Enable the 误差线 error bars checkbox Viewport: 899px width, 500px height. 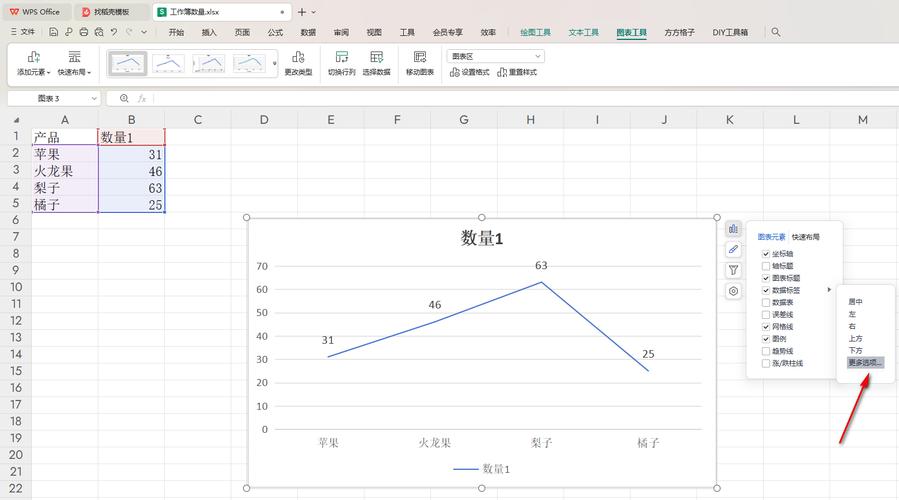tap(765, 315)
